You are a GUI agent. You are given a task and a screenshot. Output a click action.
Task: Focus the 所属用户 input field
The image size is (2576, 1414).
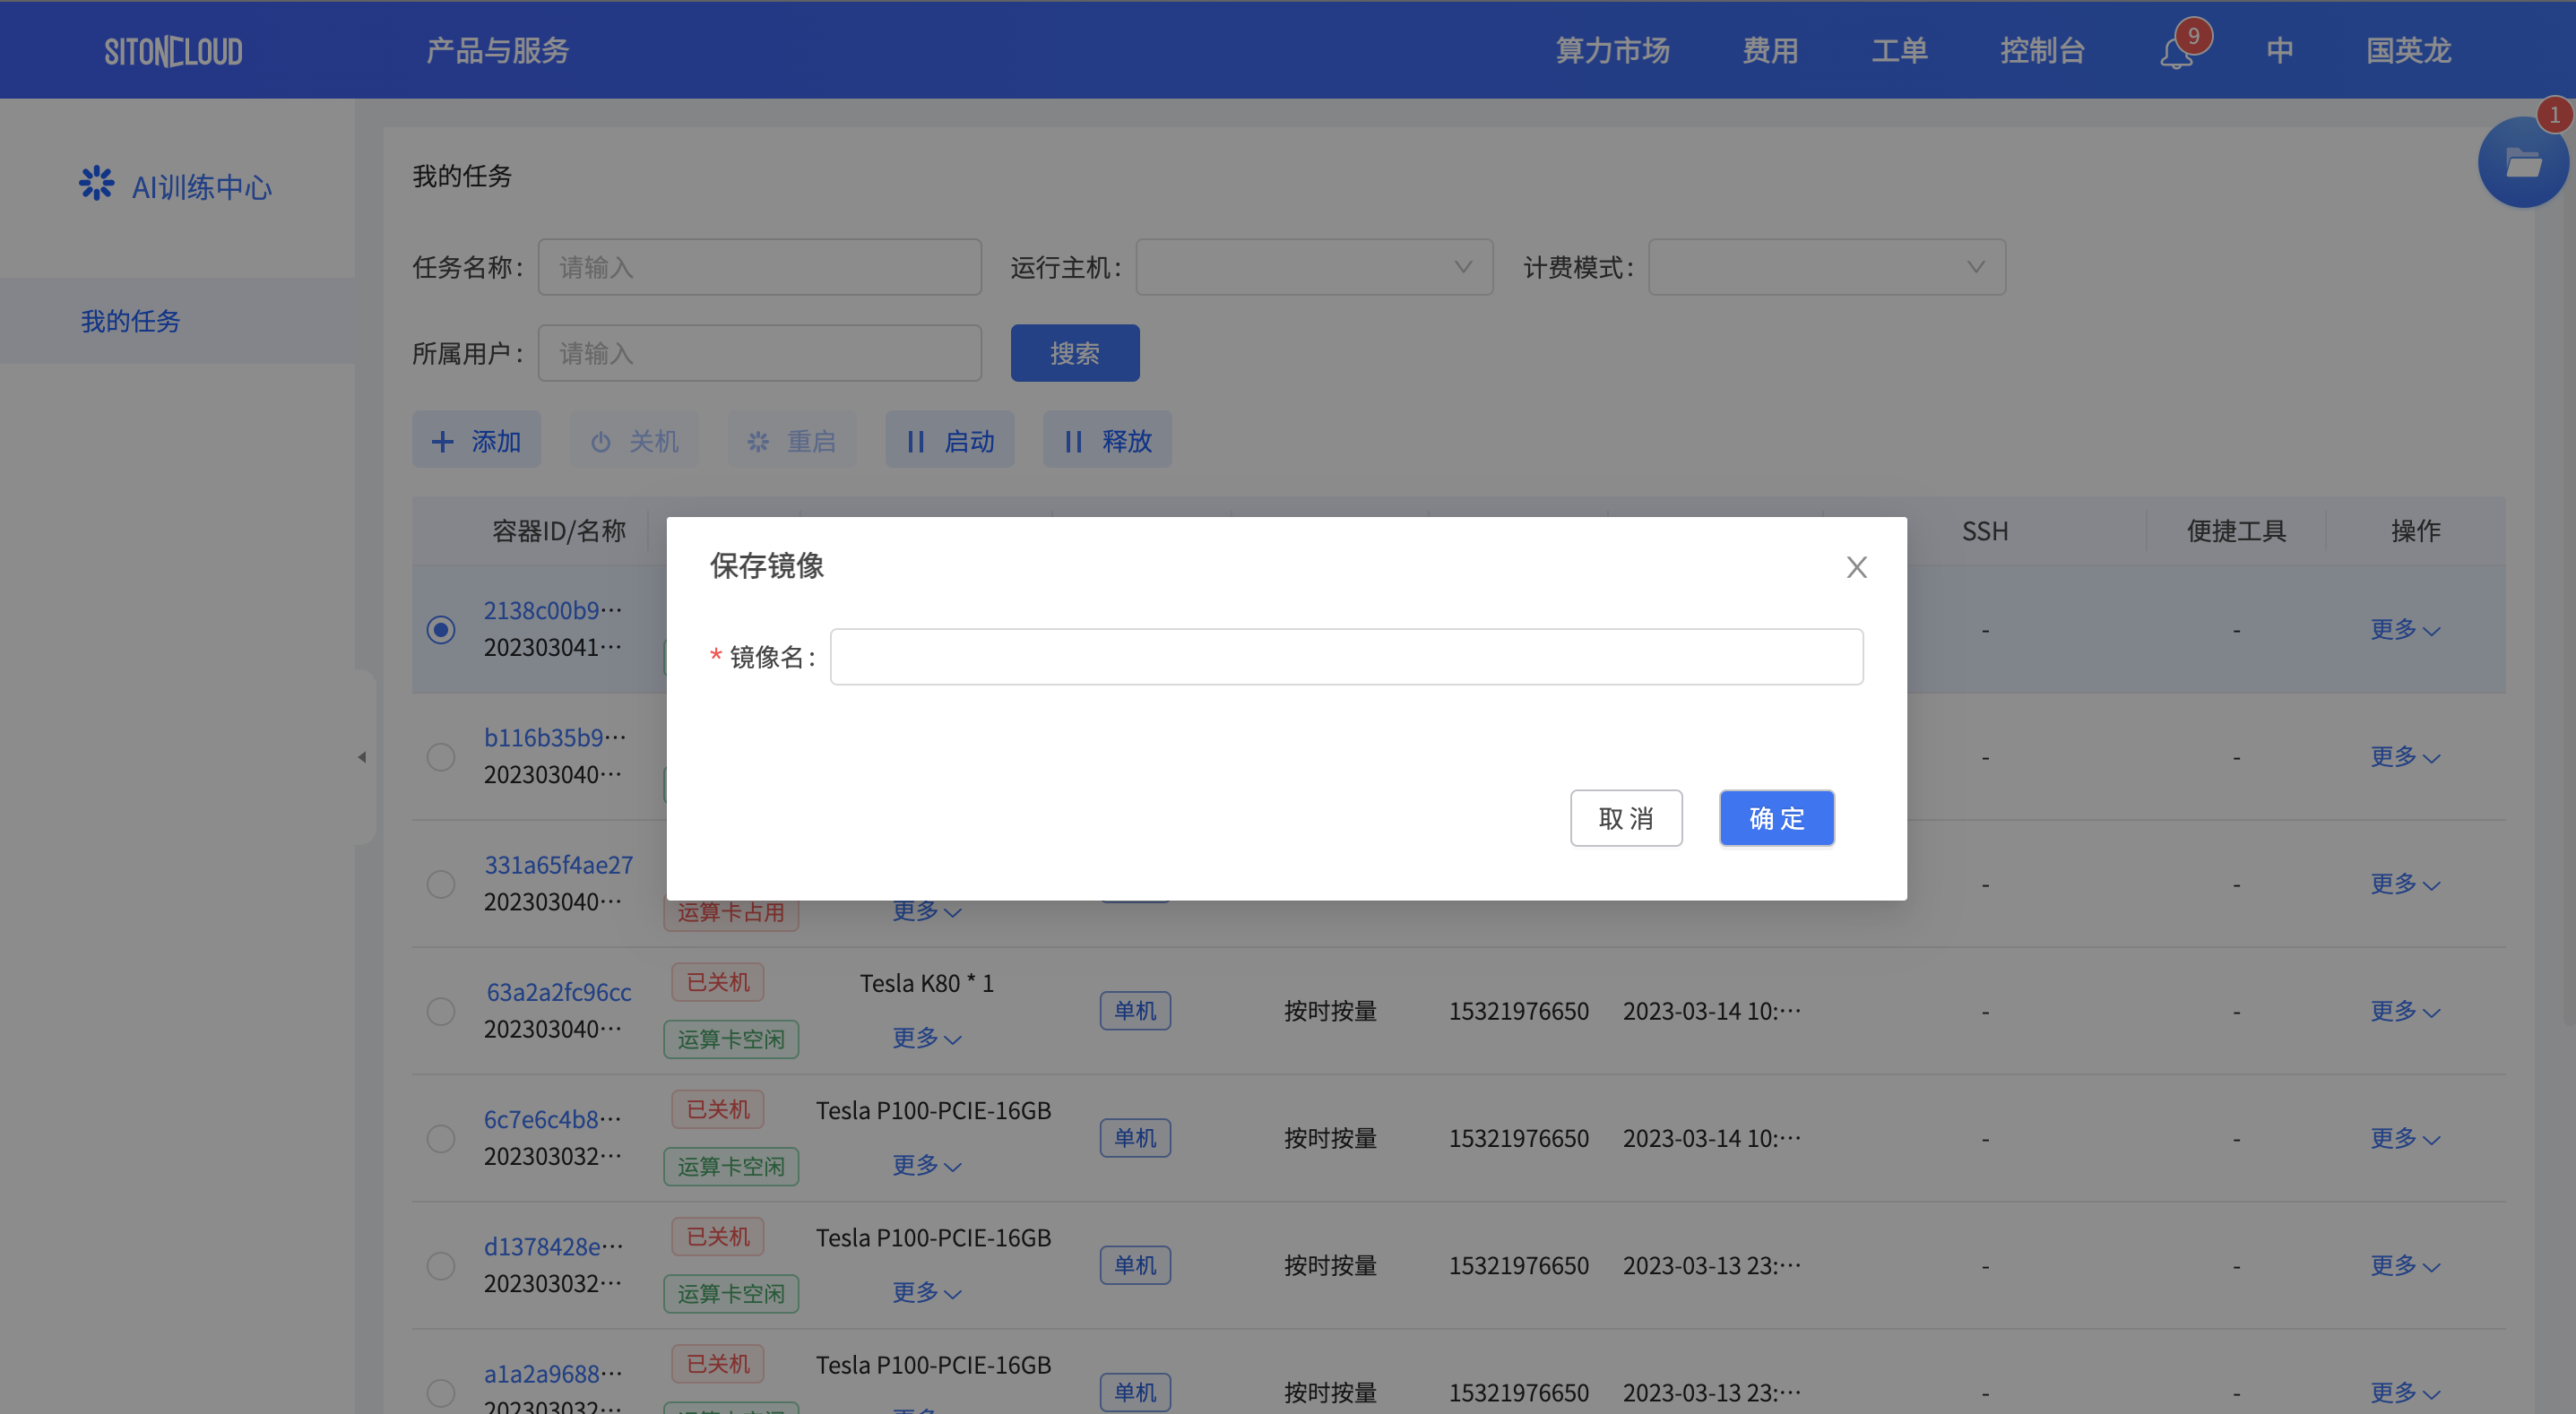pos(759,353)
